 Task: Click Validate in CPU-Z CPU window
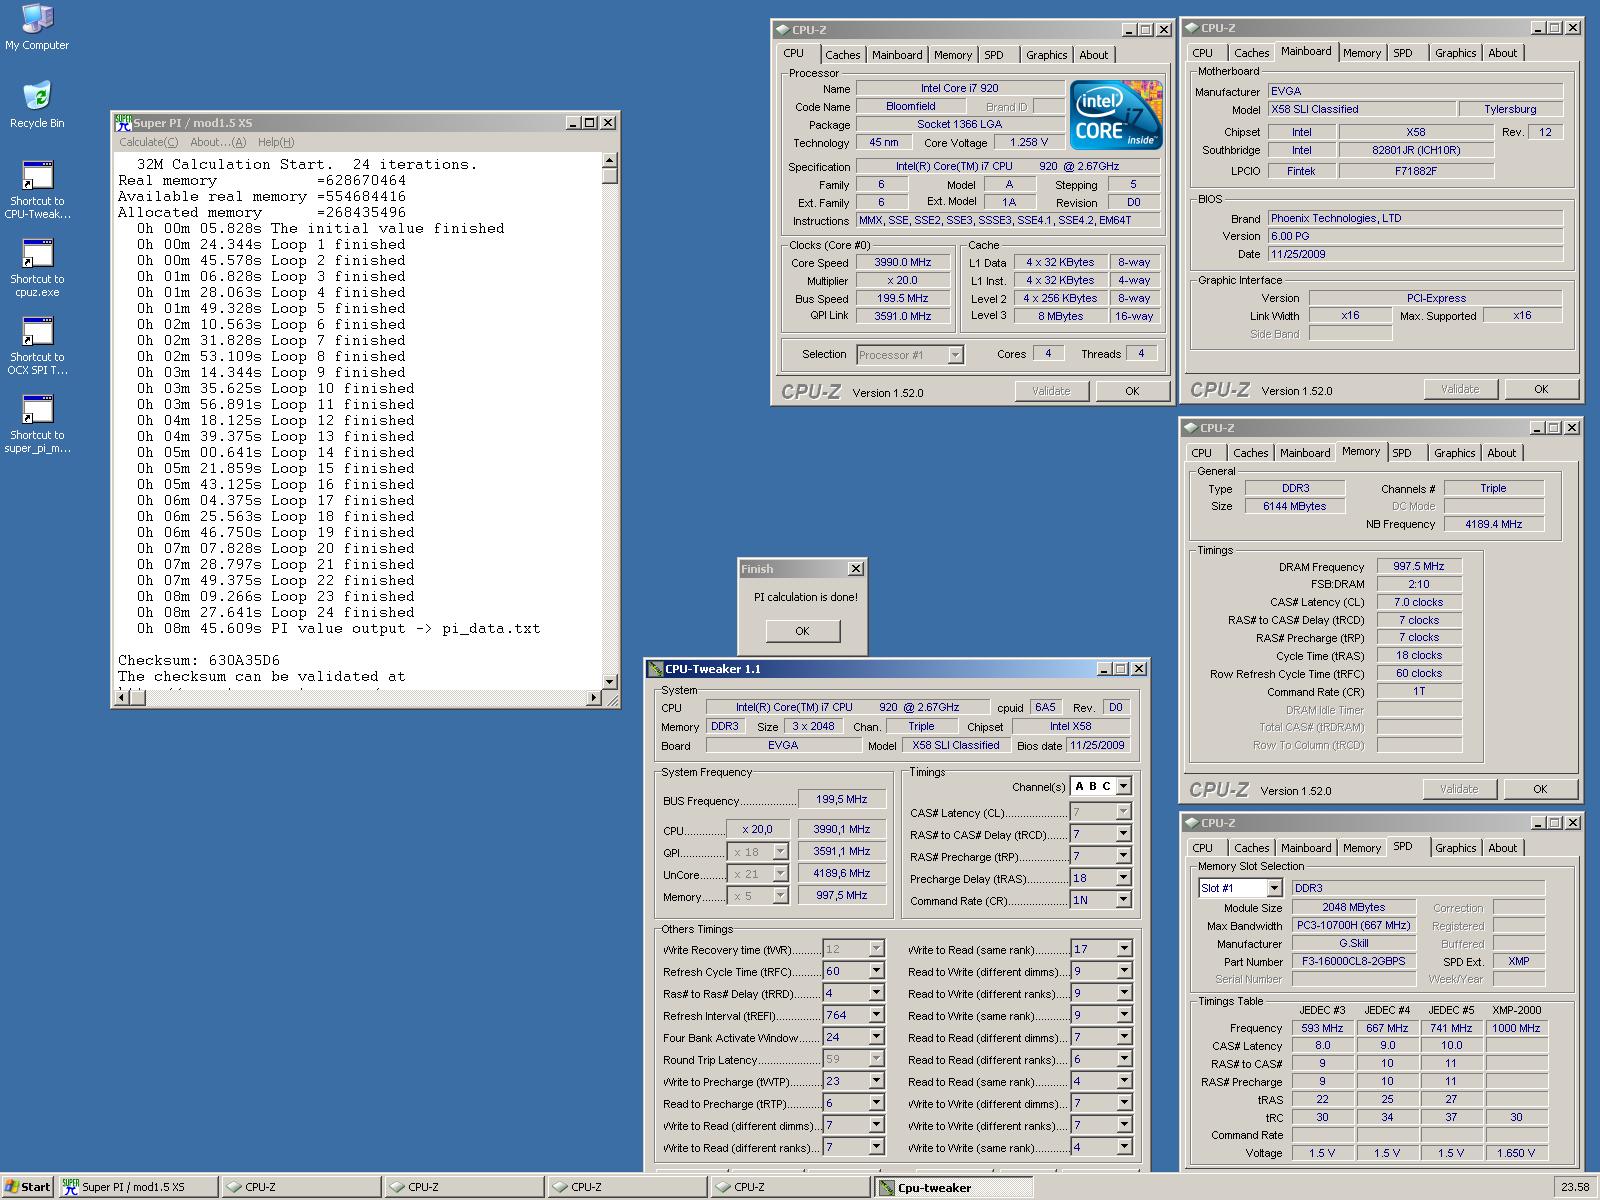pyautogui.click(x=1051, y=391)
